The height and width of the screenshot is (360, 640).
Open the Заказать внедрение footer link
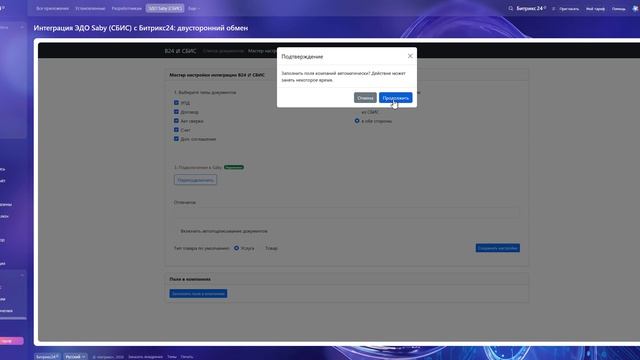click(x=145, y=357)
